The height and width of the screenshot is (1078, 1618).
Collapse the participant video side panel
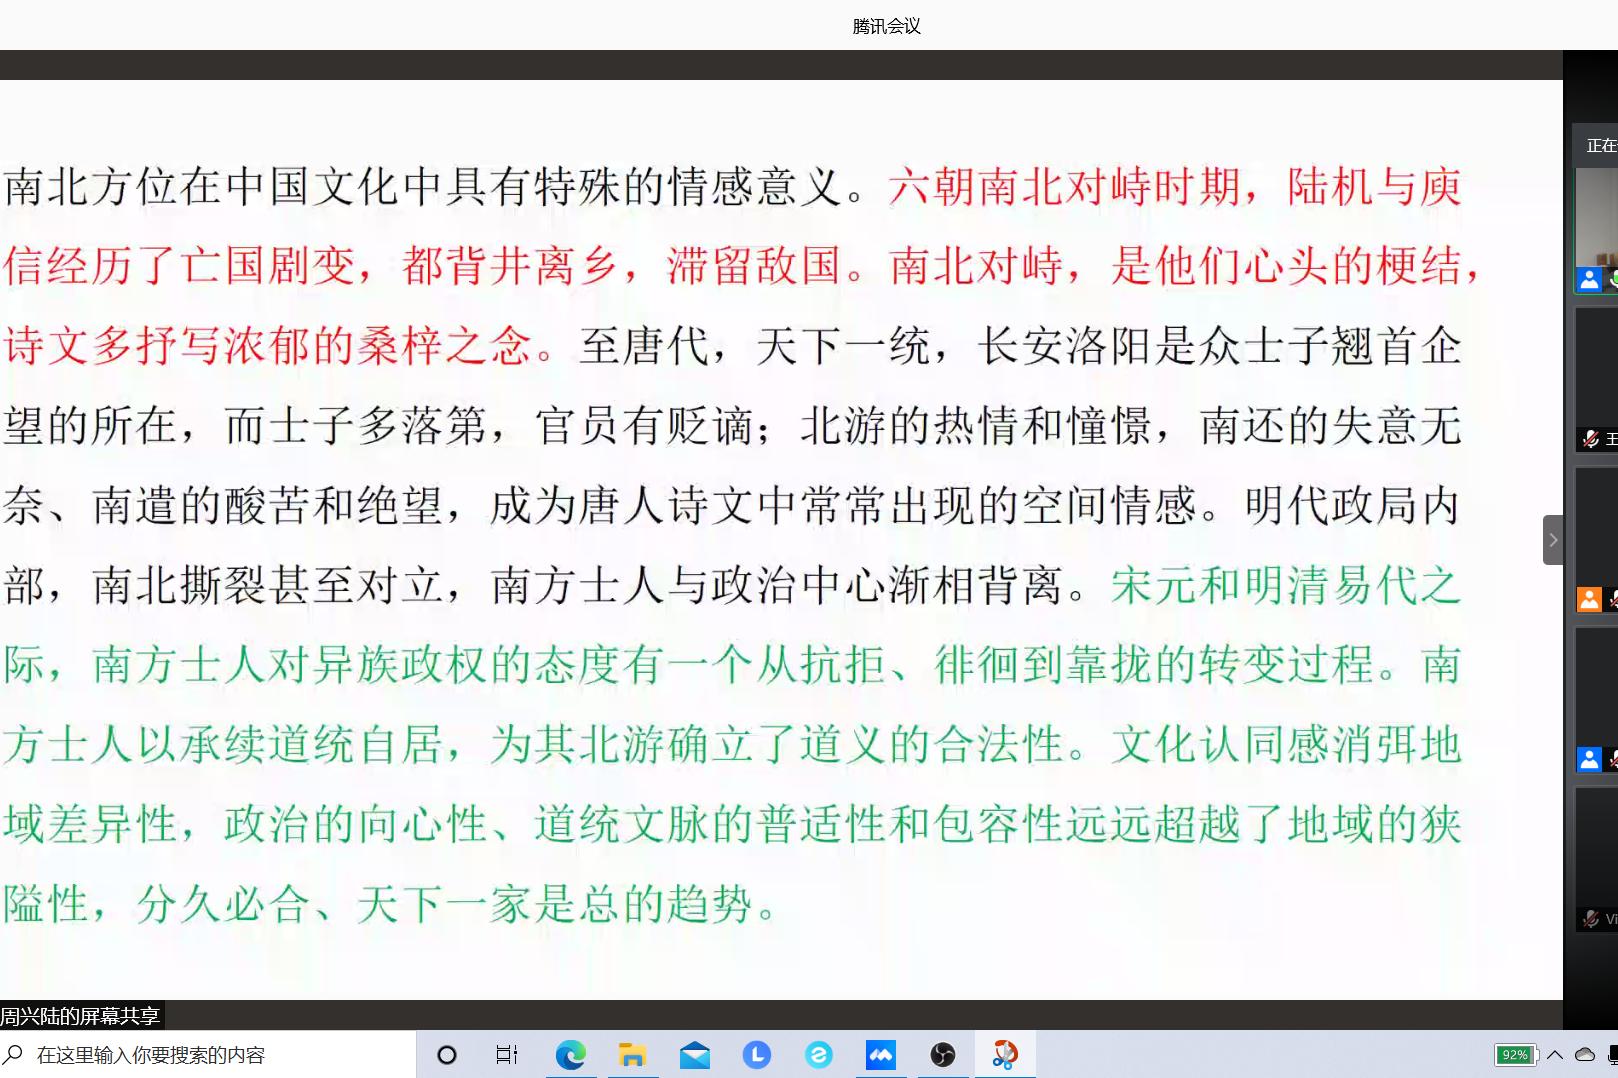click(1553, 540)
